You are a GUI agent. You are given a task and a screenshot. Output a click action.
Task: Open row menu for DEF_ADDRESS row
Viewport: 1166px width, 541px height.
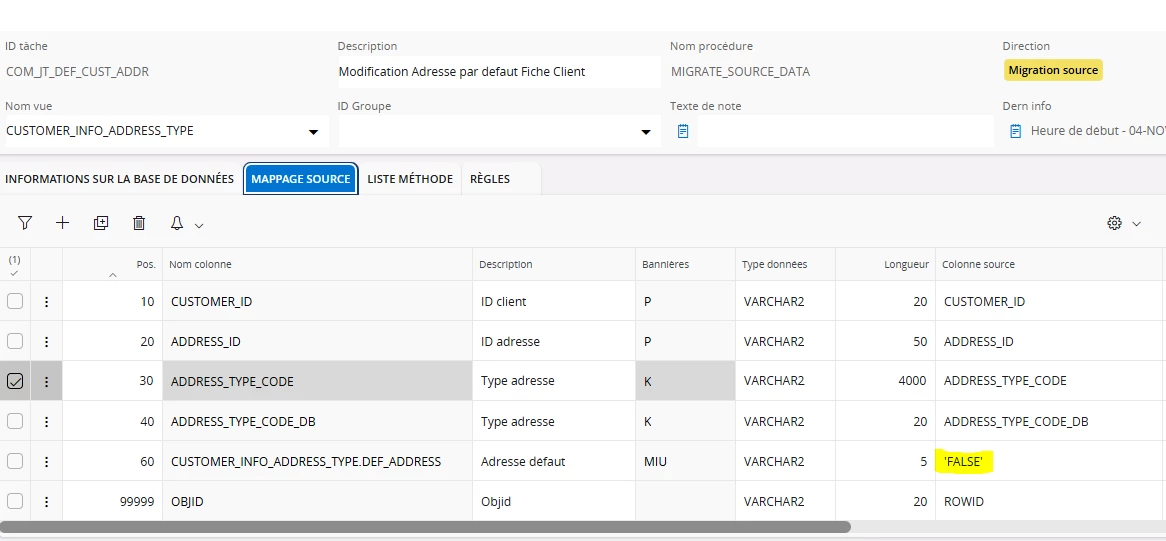46,461
